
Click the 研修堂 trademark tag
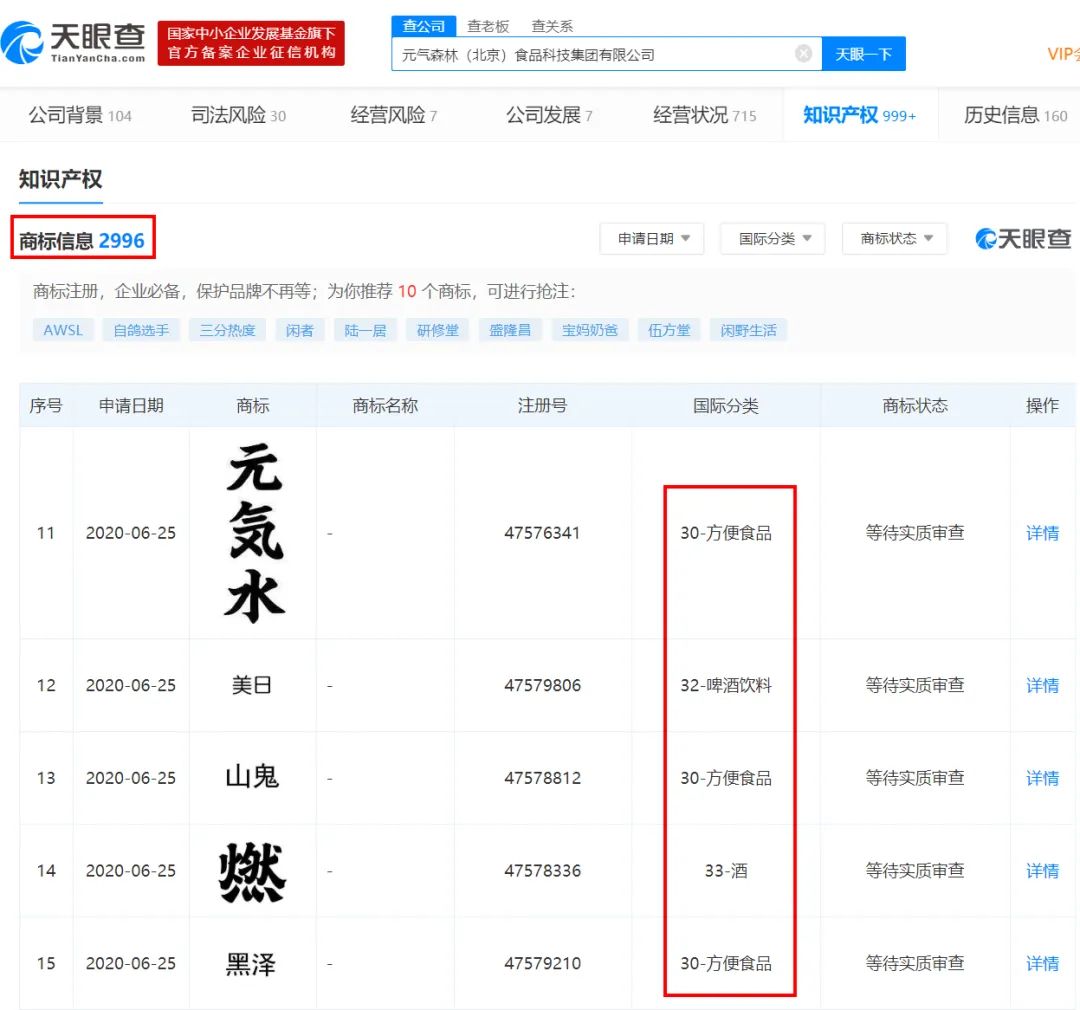tap(437, 330)
